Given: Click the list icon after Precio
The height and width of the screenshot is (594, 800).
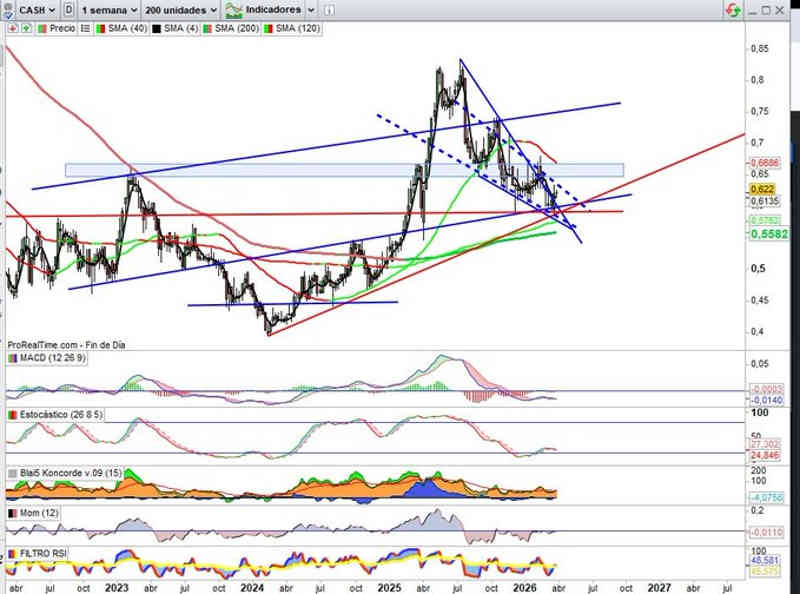Looking at the screenshot, I should coord(84,28).
